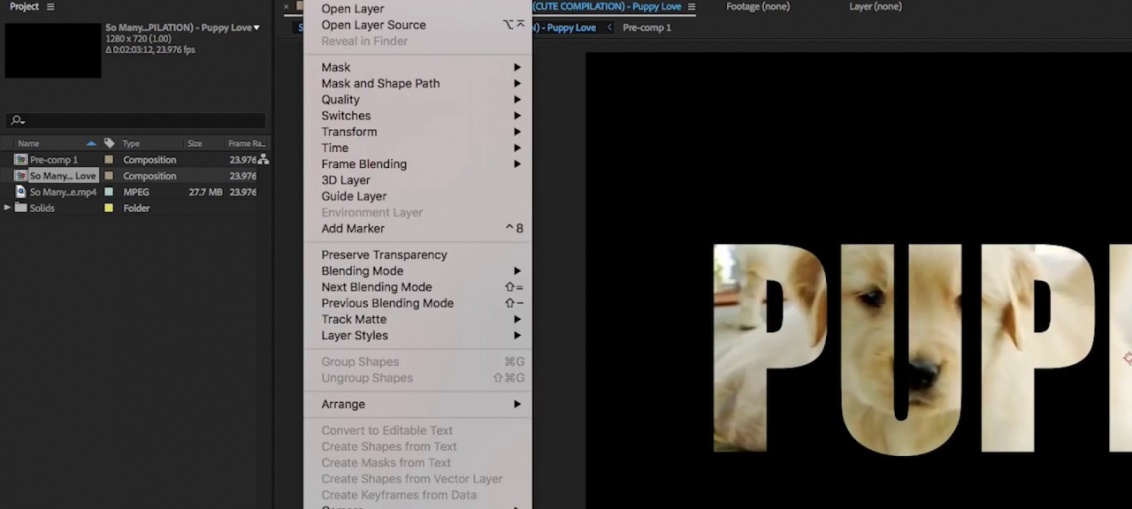This screenshot has width=1132, height=509.
Task: Click the PUPPY text in composition viewer
Action: pyautogui.click(x=923, y=349)
